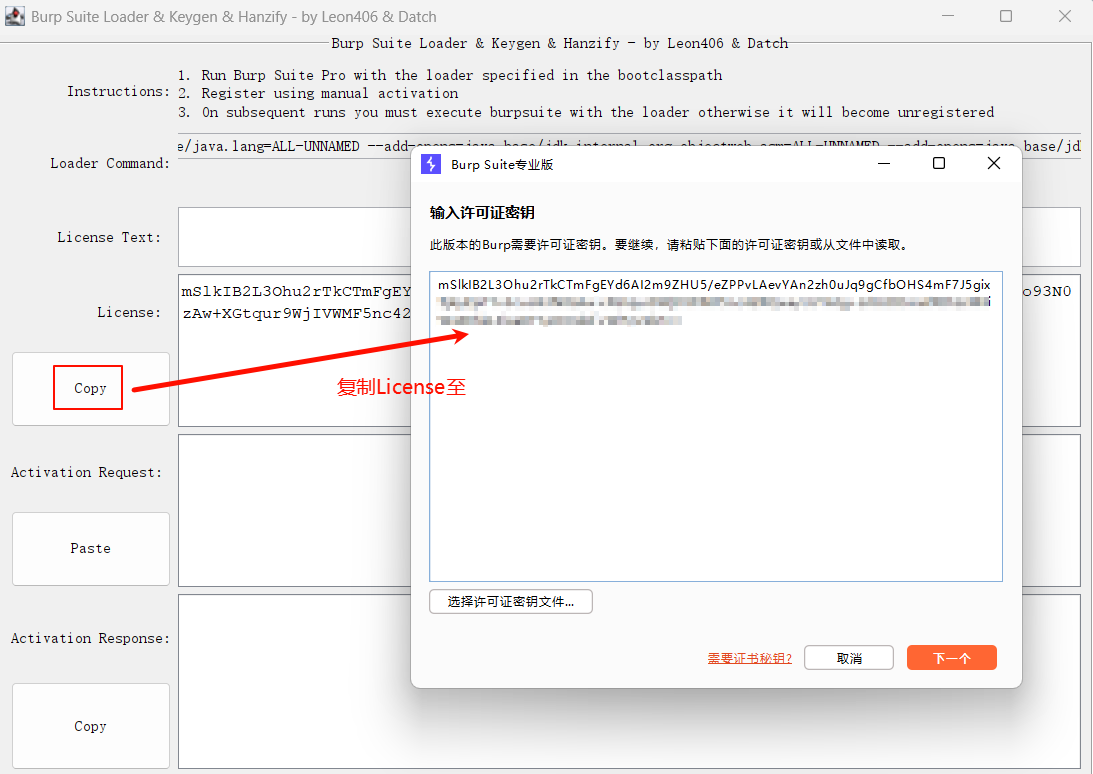The width and height of the screenshot is (1093, 774).
Task: Click the Paste button for Activation Request
Action: [91, 549]
